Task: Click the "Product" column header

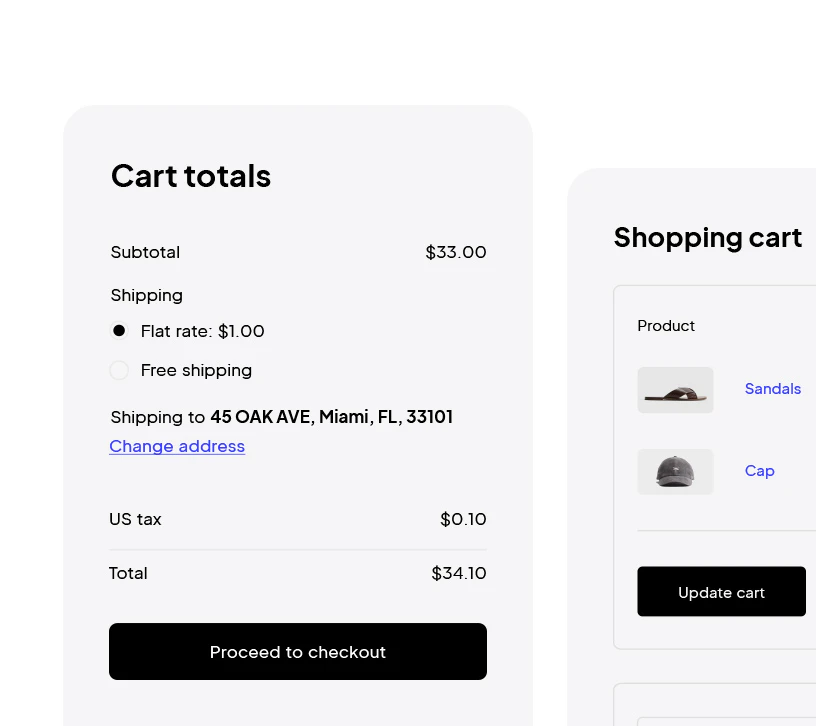Action: [666, 325]
